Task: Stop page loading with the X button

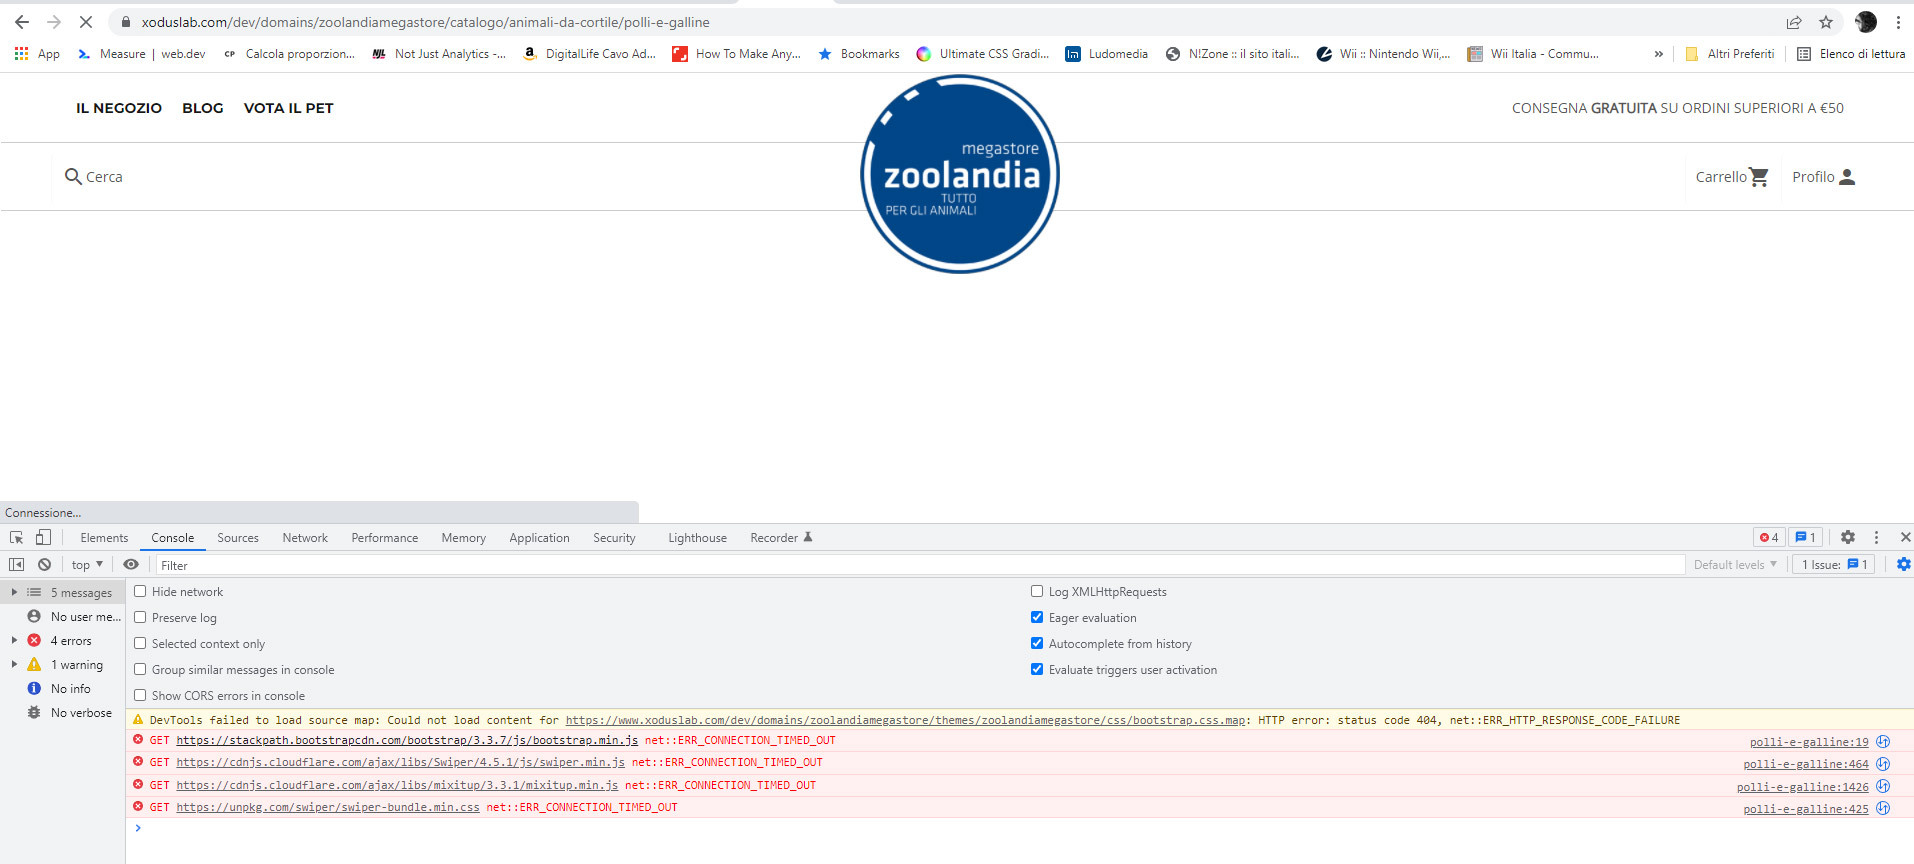Action: click(x=86, y=22)
